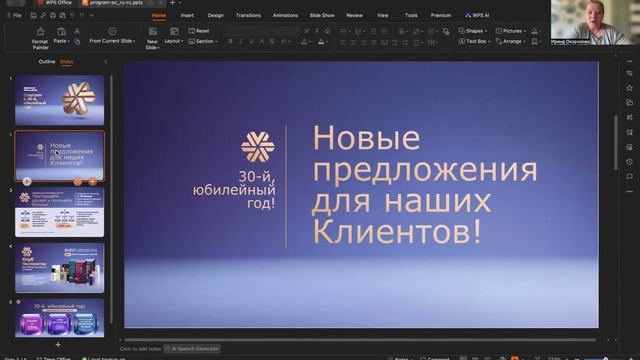Open the Animations ribbon tab
640x360 pixels.
tap(285, 16)
